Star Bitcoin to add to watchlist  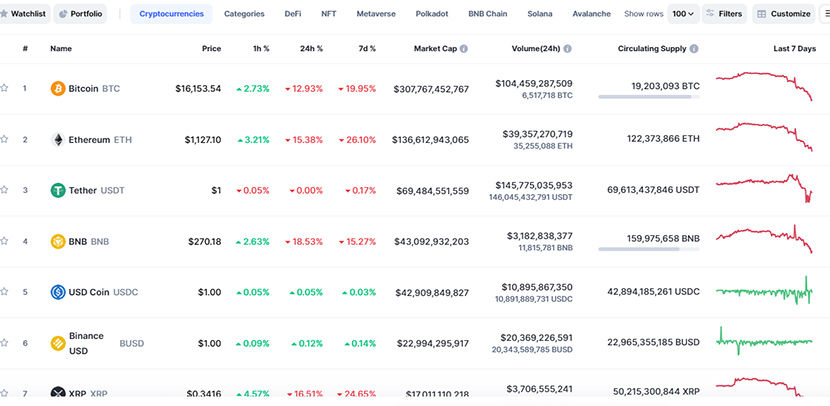(x=4, y=88)
